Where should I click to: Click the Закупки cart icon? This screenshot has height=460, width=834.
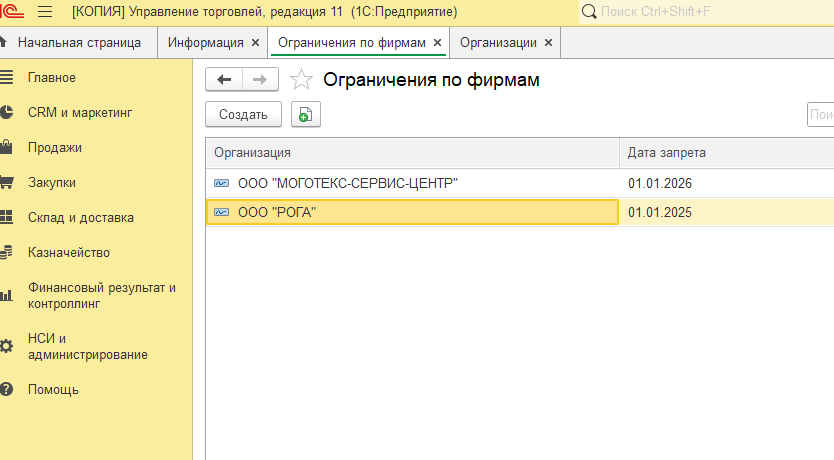(6, 182)
